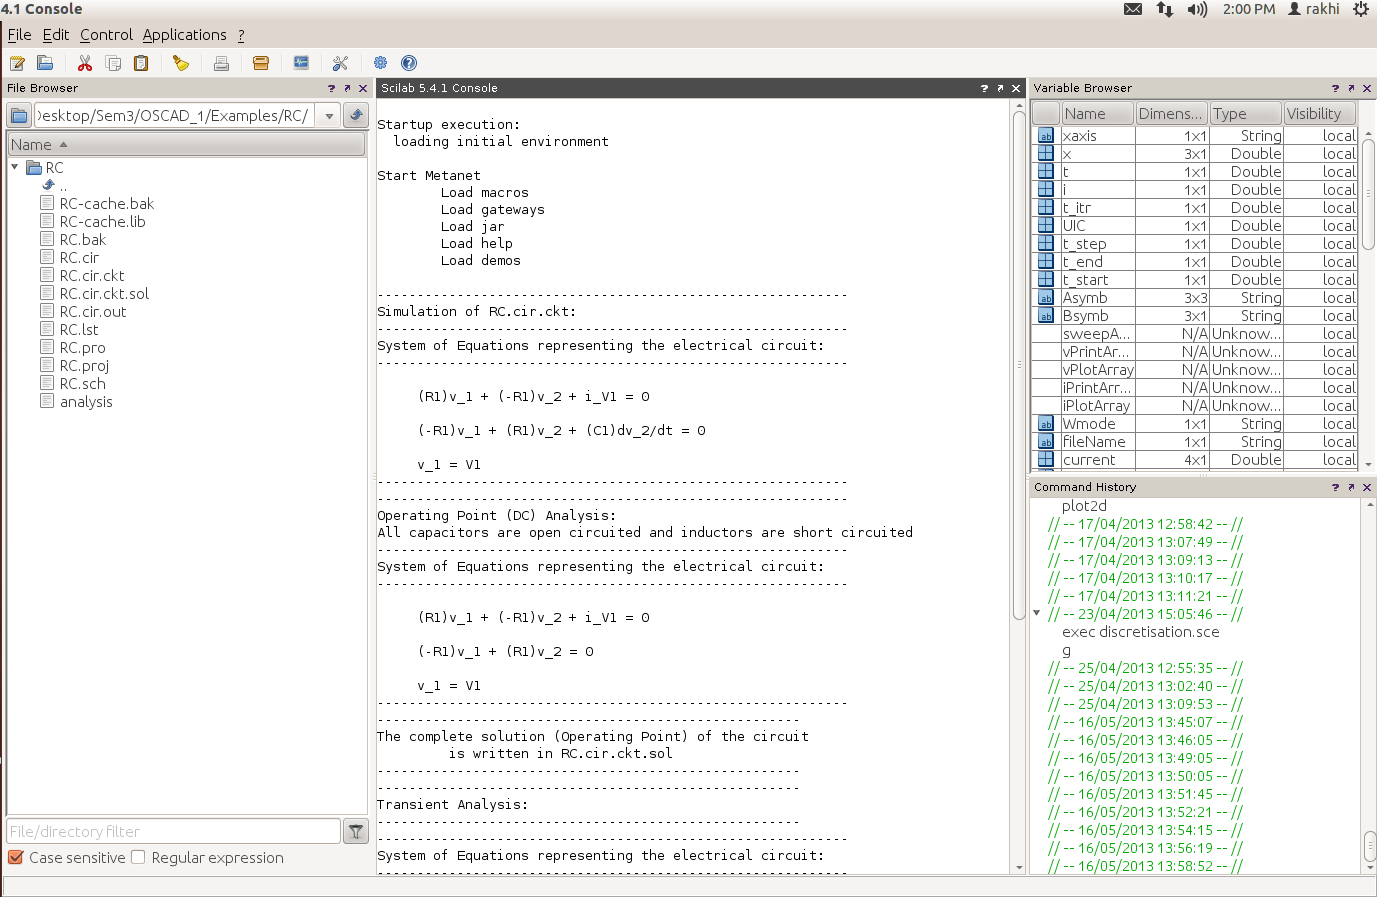Click the File/directory filter input field

[x=174, y=831]
